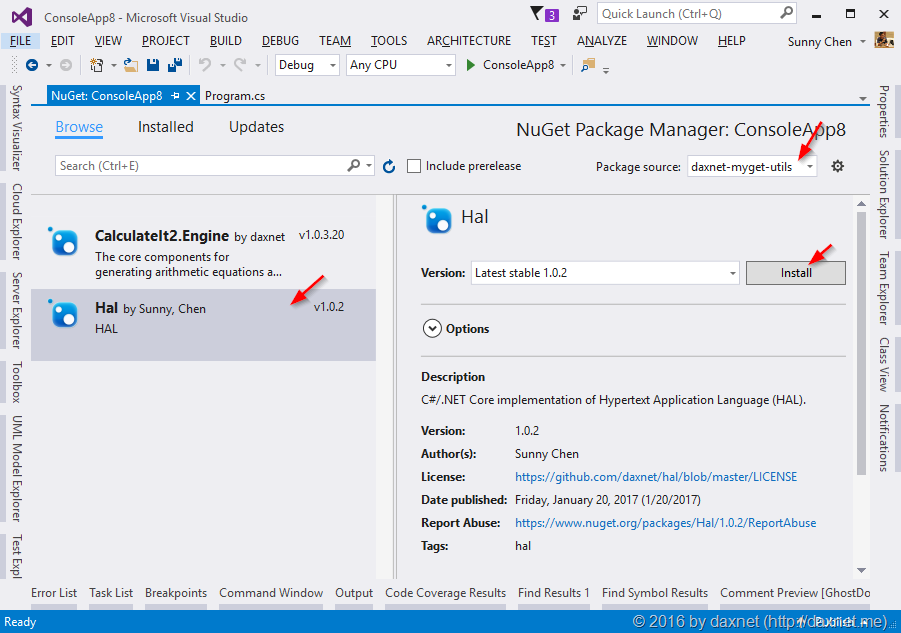Save current file with floppy icon

153,65
